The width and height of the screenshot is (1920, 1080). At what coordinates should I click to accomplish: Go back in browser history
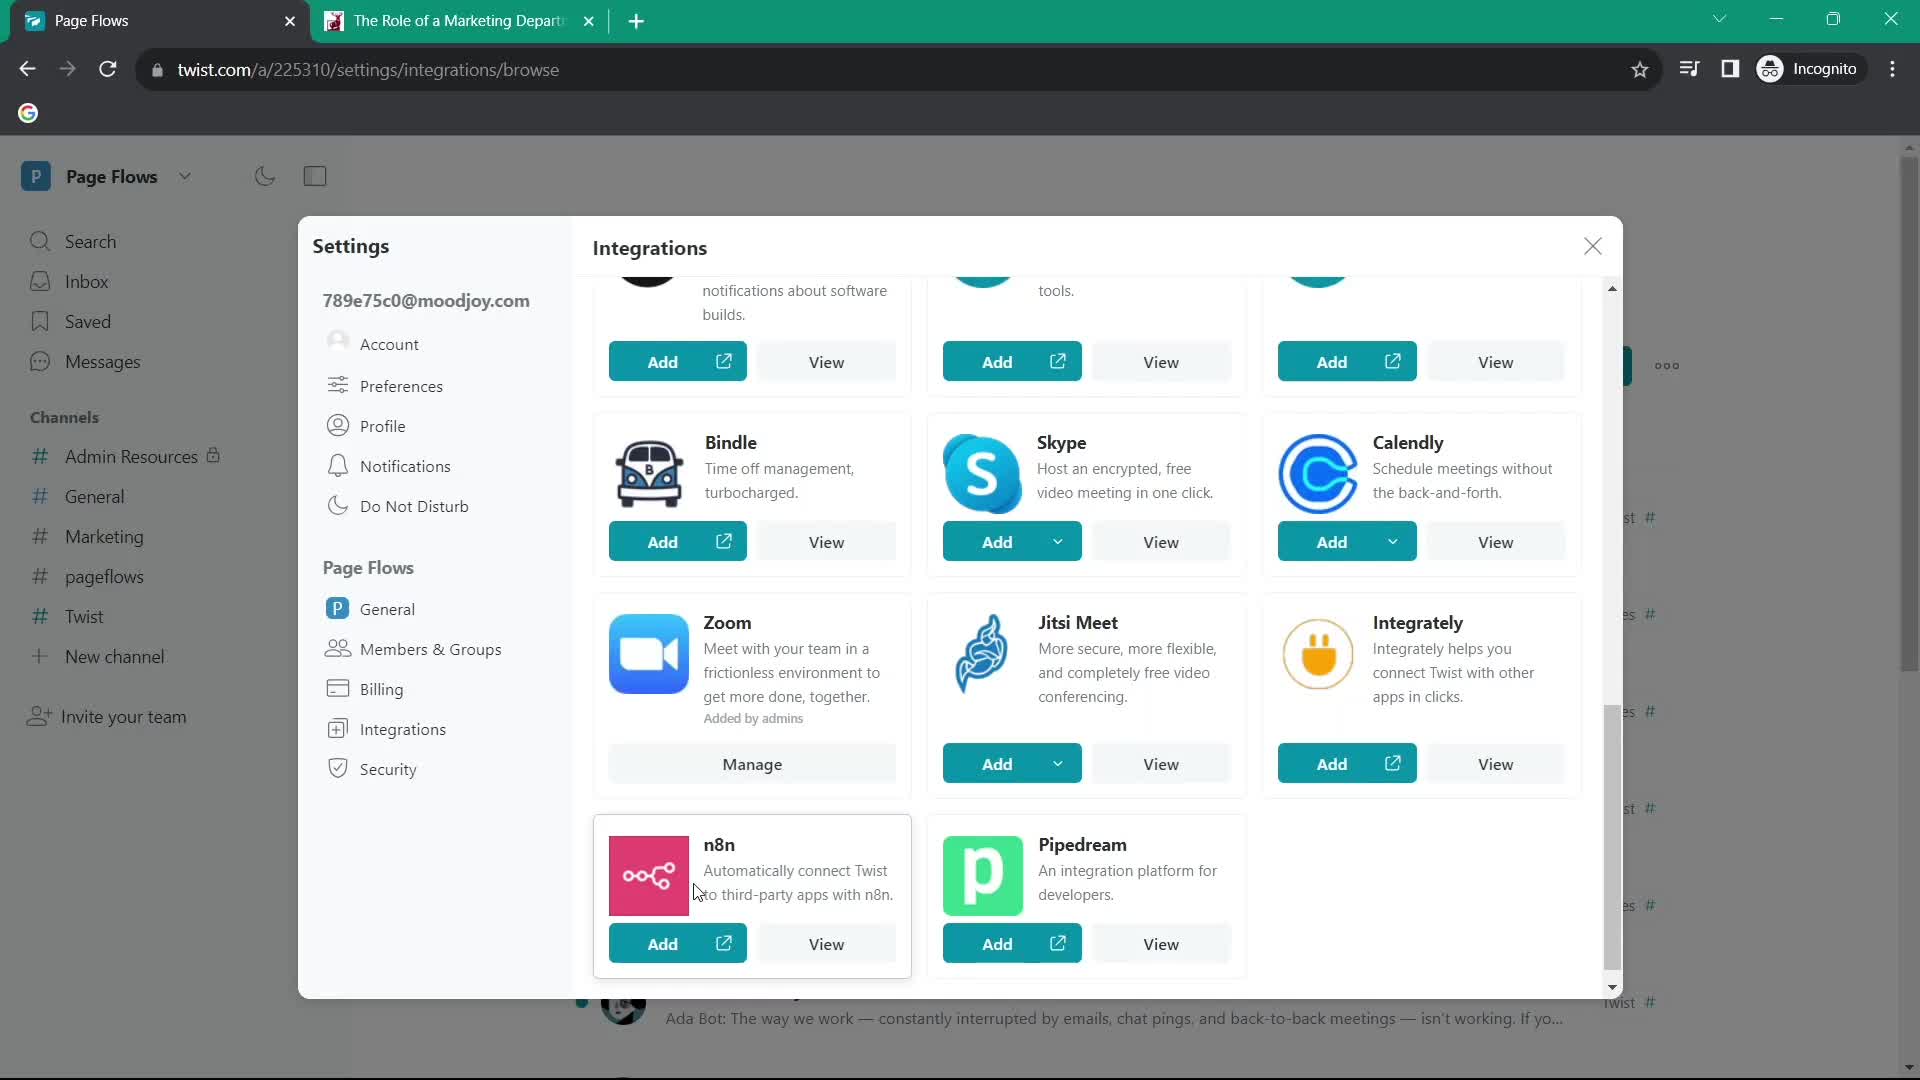(x=27, y=69)
